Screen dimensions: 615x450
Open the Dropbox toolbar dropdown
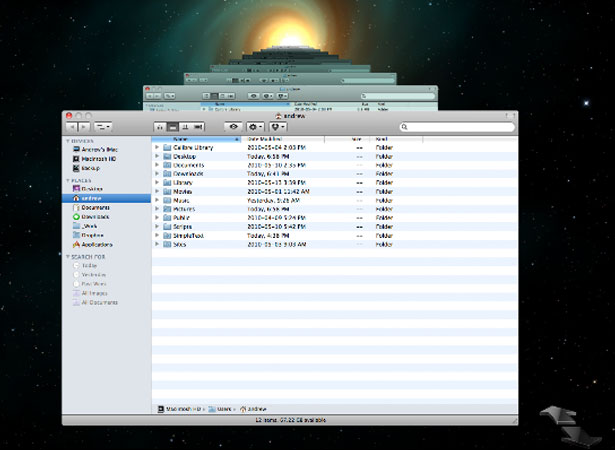(x=278, y=127)
